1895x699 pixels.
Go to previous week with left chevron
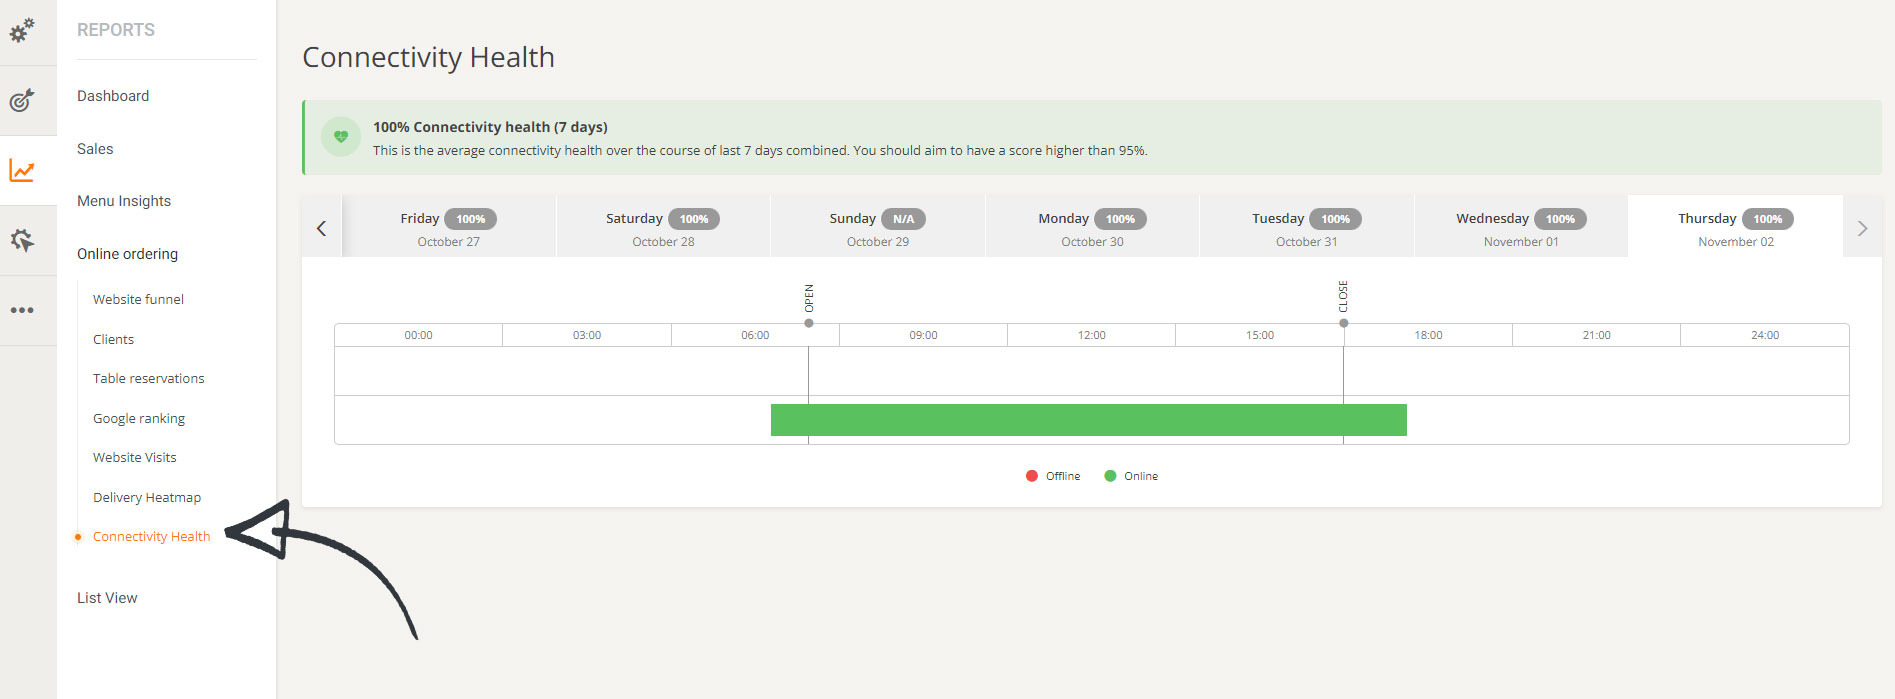pyautogui.click(x=321, y=228)
